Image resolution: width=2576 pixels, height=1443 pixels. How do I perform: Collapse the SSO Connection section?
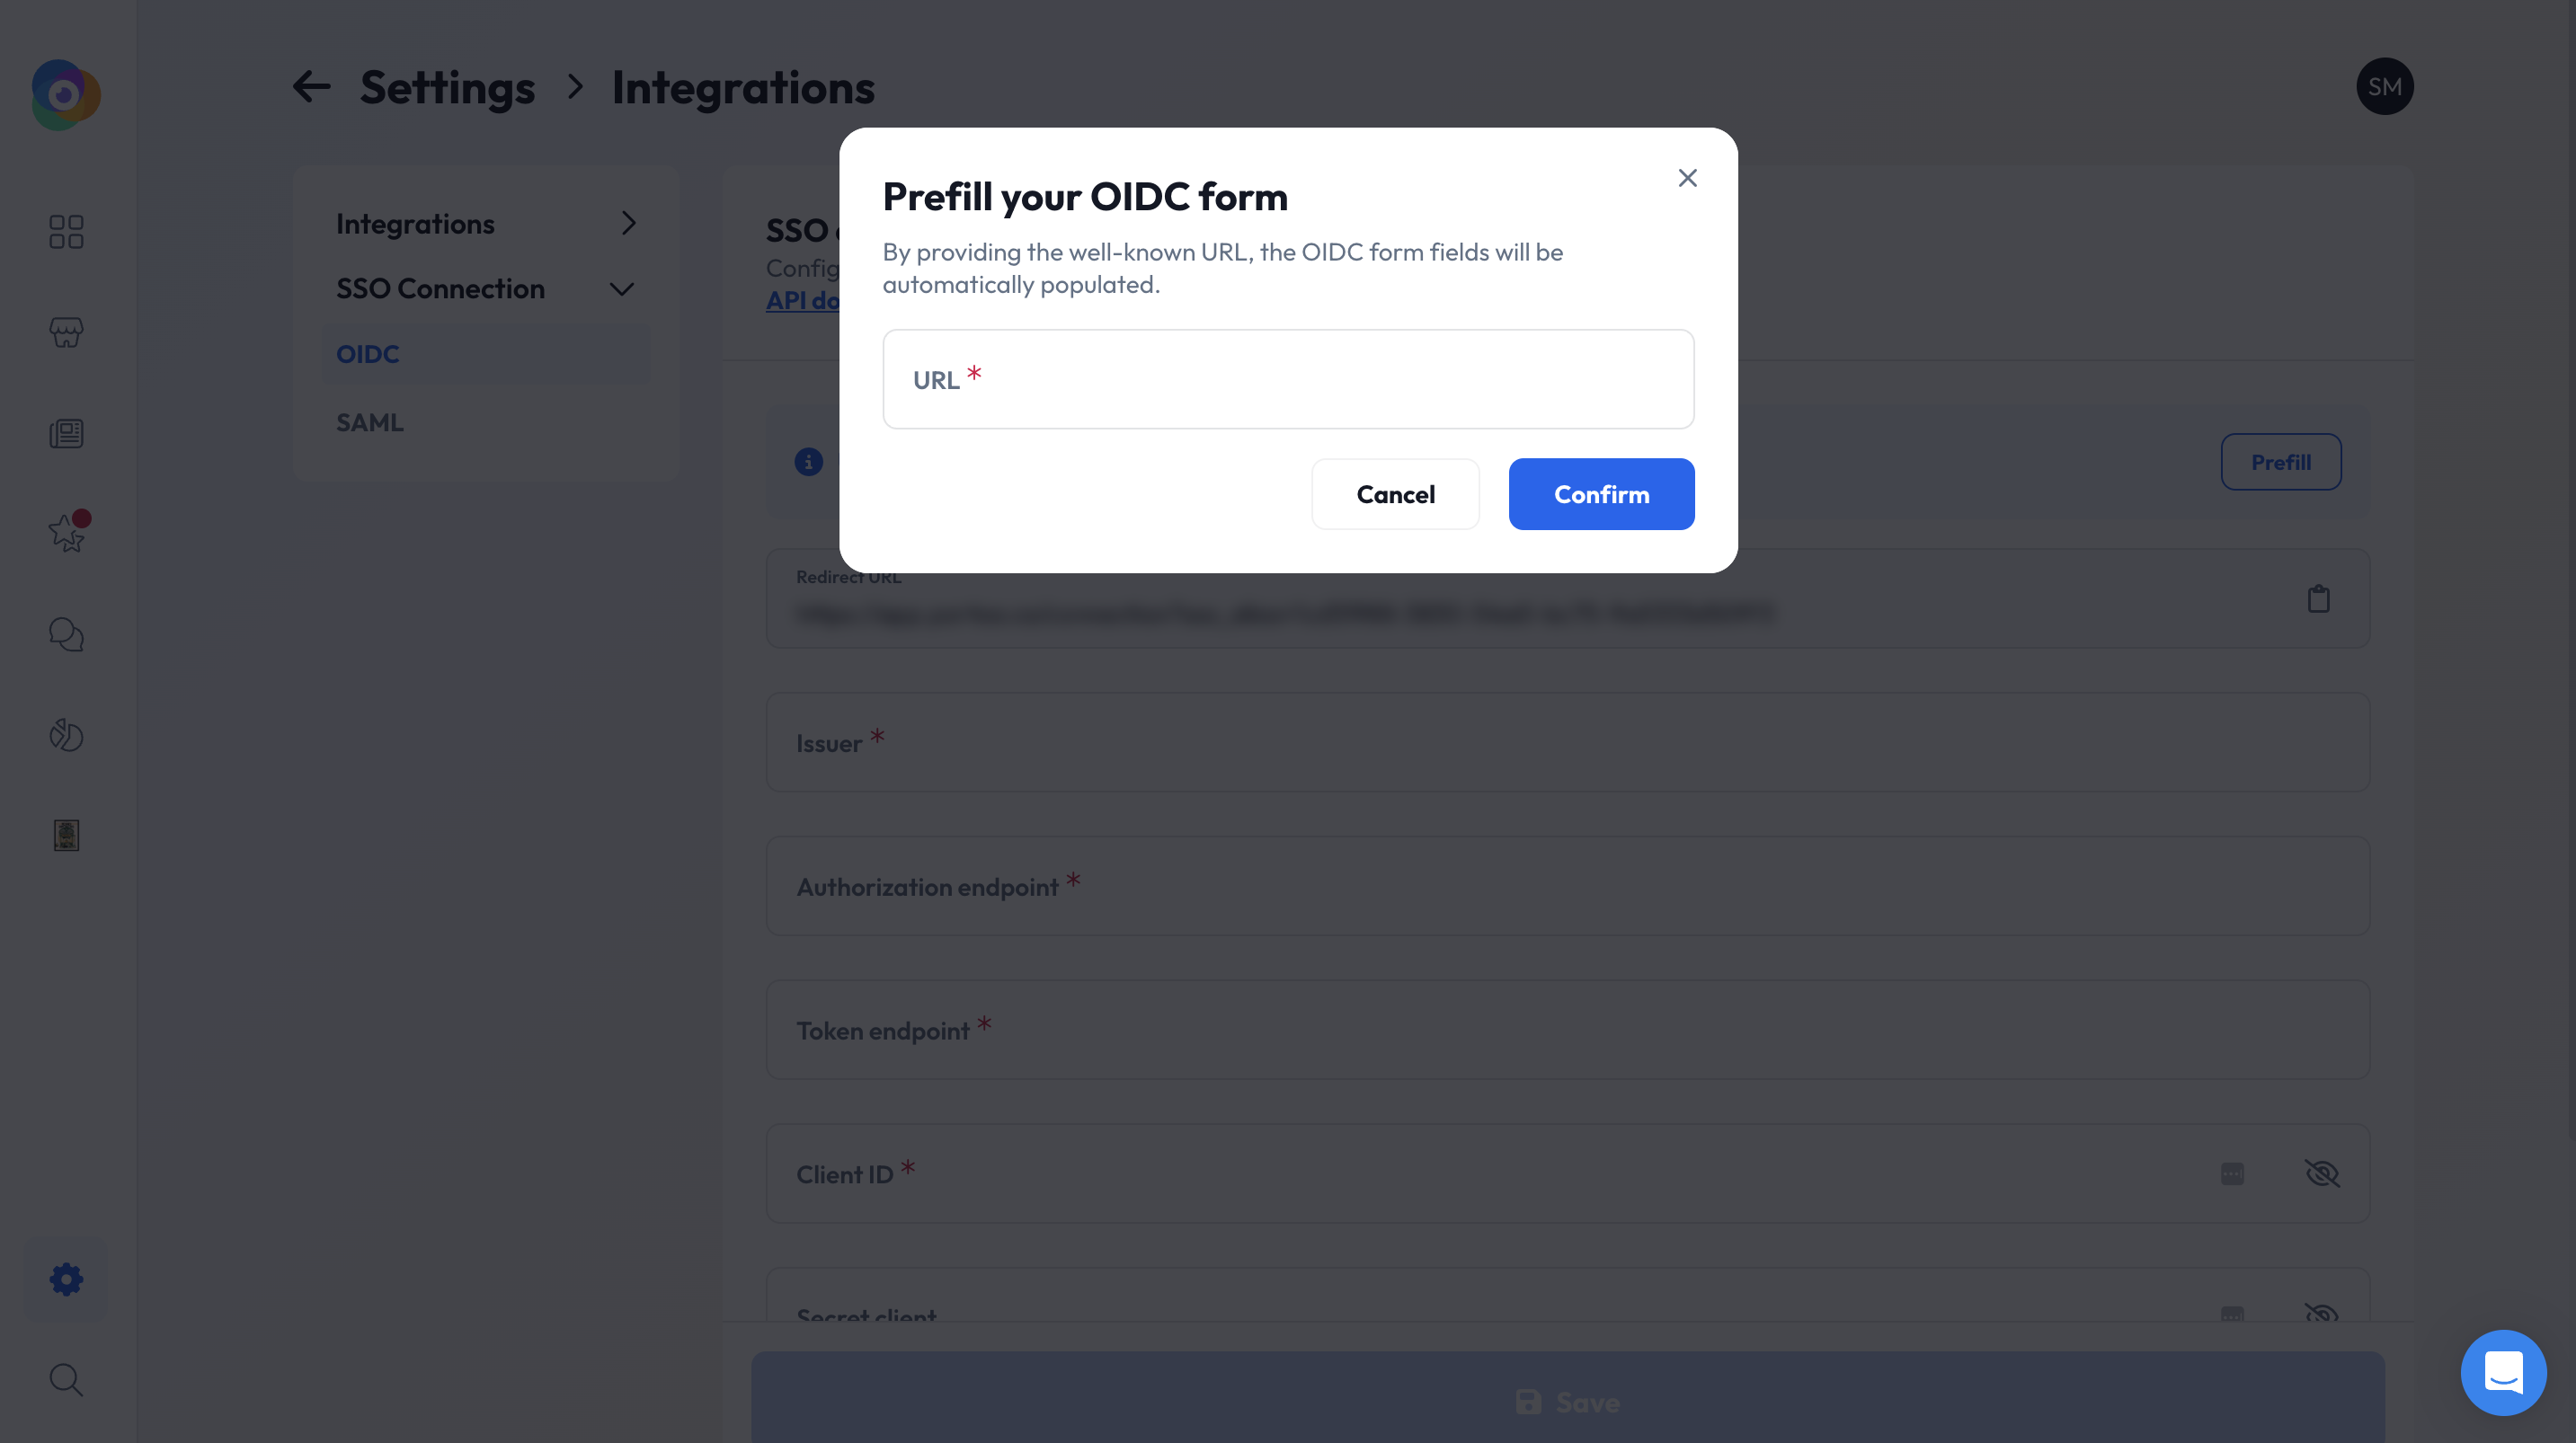click(620, 288)
